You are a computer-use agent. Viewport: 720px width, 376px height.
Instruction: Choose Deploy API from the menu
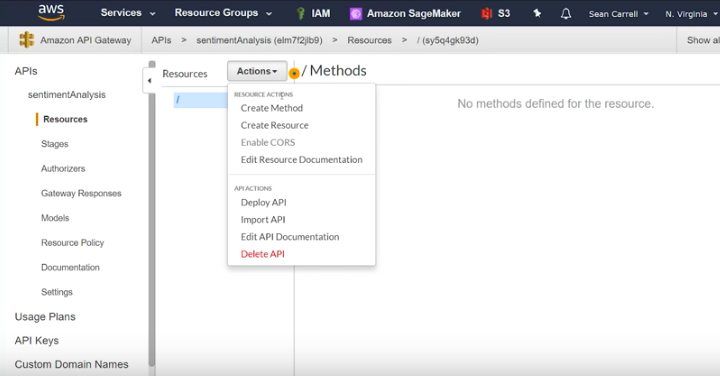[264, 202]
